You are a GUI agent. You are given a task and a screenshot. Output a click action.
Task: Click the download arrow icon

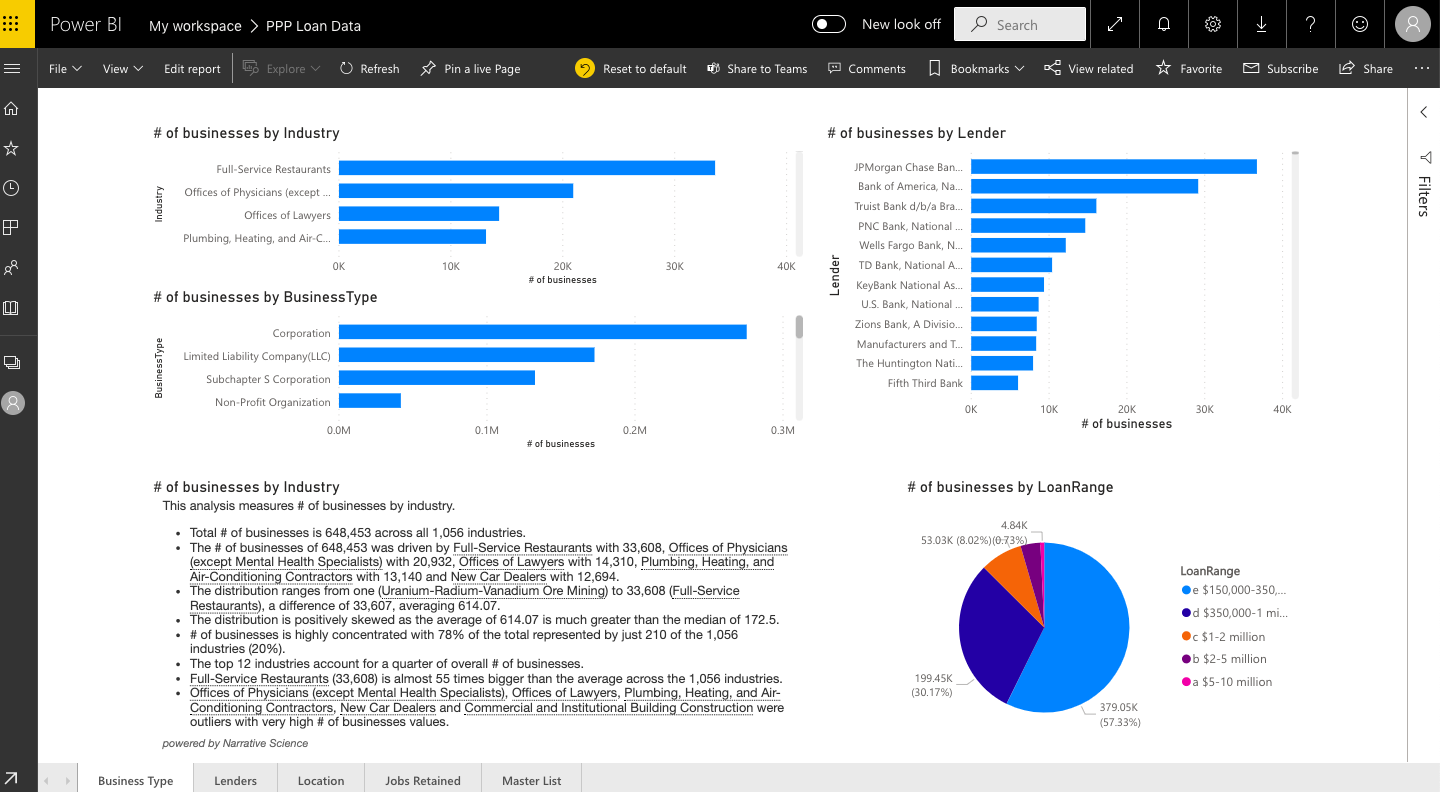pyautogui.click(x=1262, y=24)
